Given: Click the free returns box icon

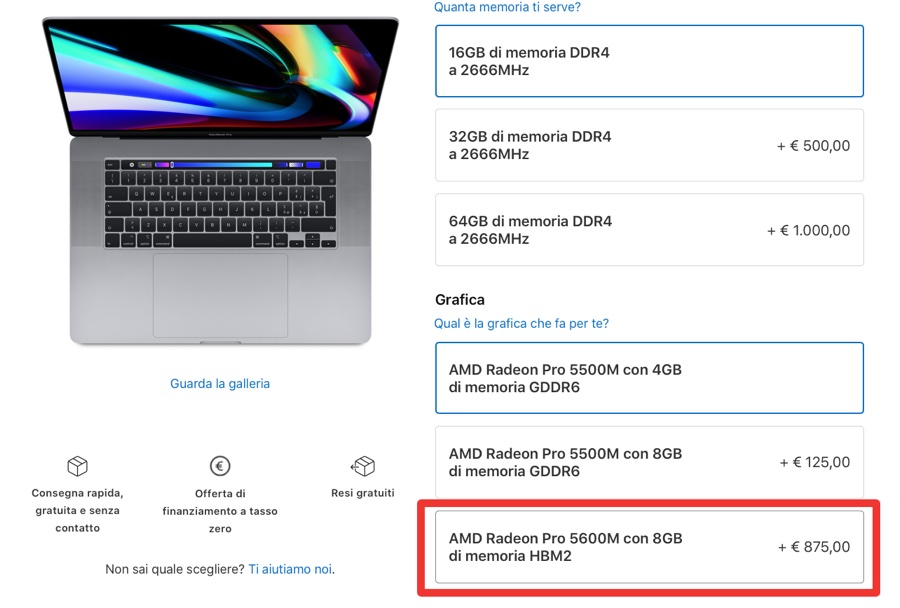Looking at the screenshot, I should [363, 466].
